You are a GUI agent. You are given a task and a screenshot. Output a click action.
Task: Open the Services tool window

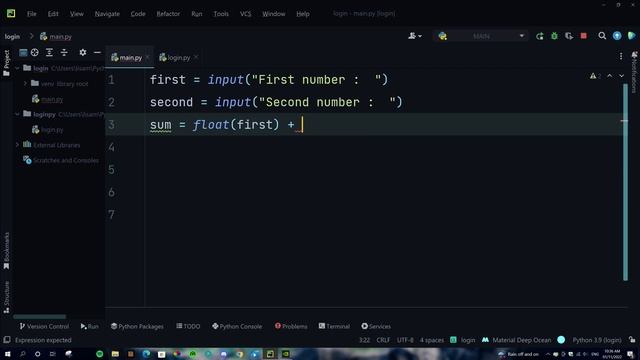click(376, 326)
